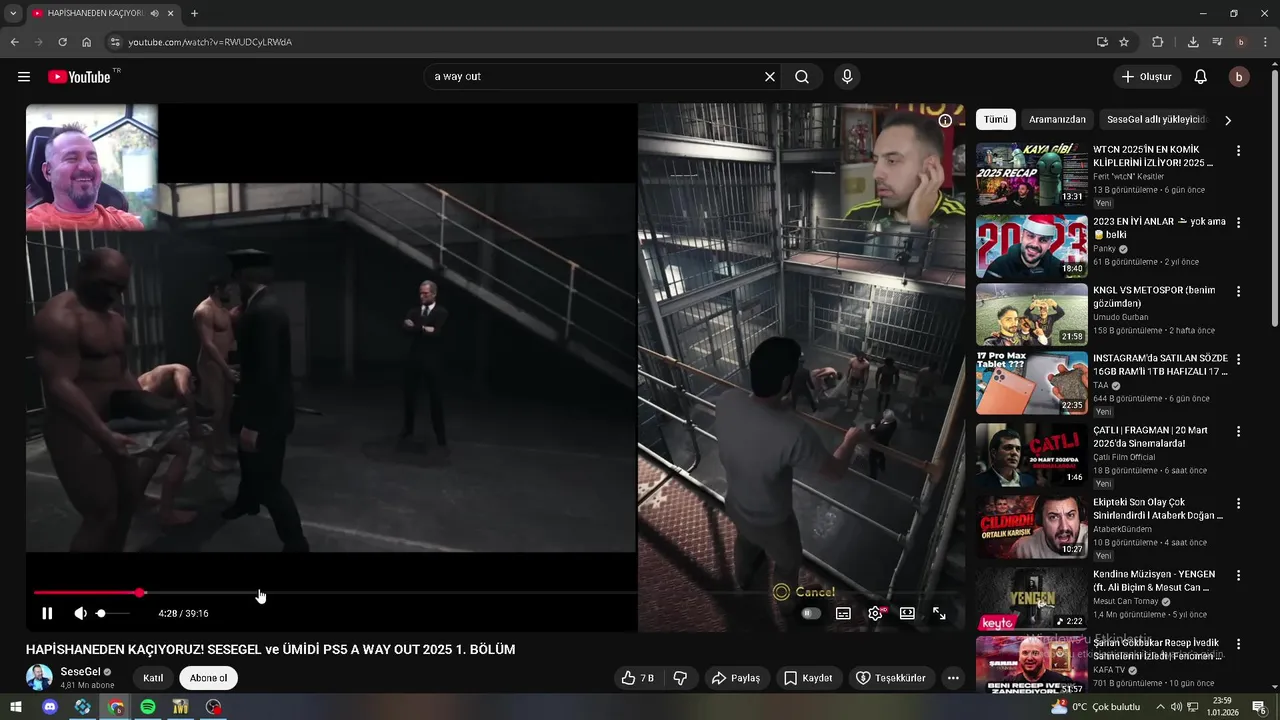Focus the browser address bar
The width and height of the screenshot is (1280, 720).
point(600,42)
